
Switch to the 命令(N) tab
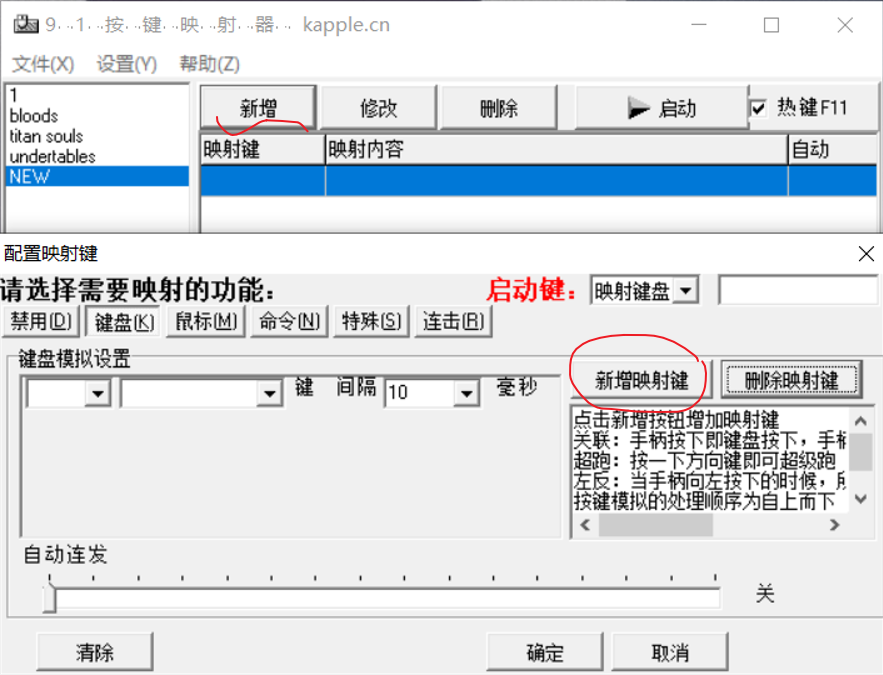[x=289, y=321]
